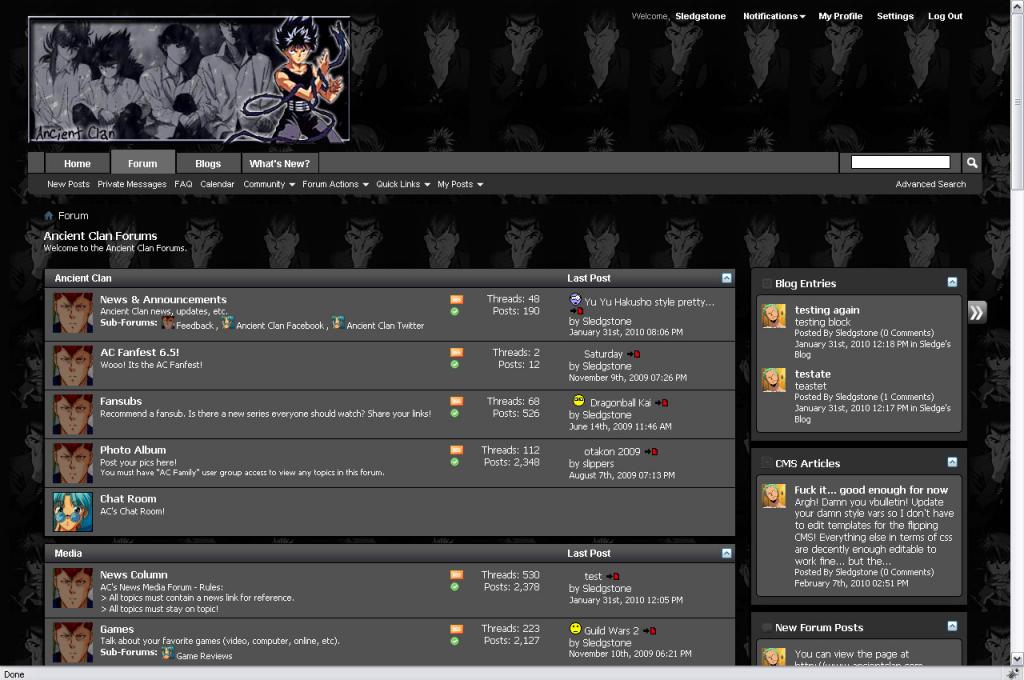1024x680 pixels.
Task: Open Yu Yu Hakusho style pretty... last post
Action: (649, 302)
